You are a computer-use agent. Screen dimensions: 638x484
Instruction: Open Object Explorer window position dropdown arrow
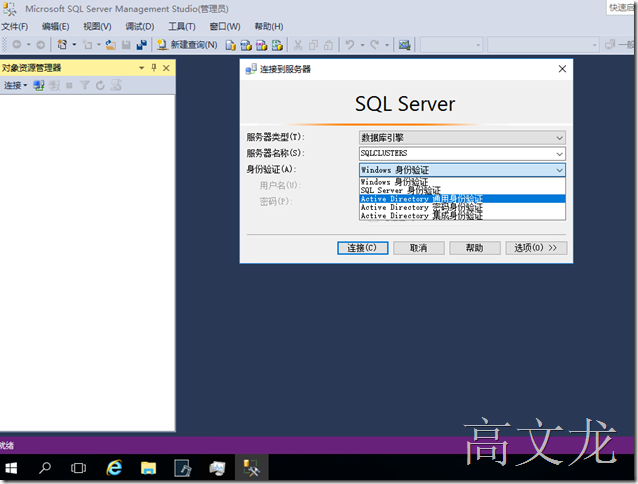point(142,68)
